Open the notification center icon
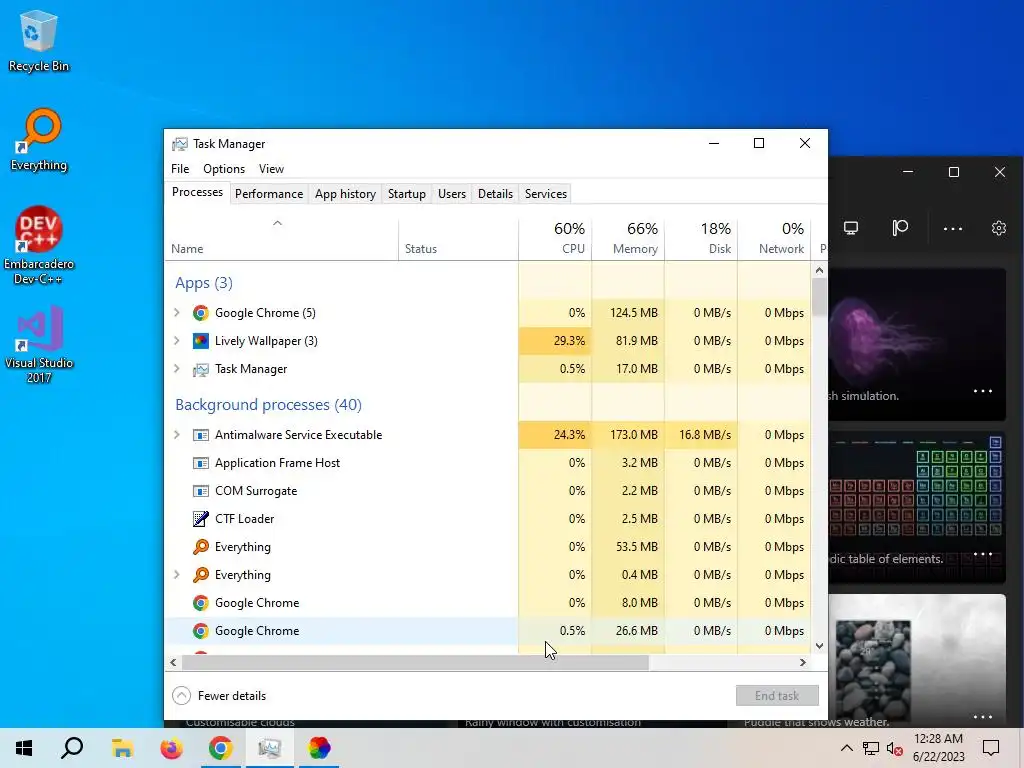1024x768 pixels. tap(991, 748)
